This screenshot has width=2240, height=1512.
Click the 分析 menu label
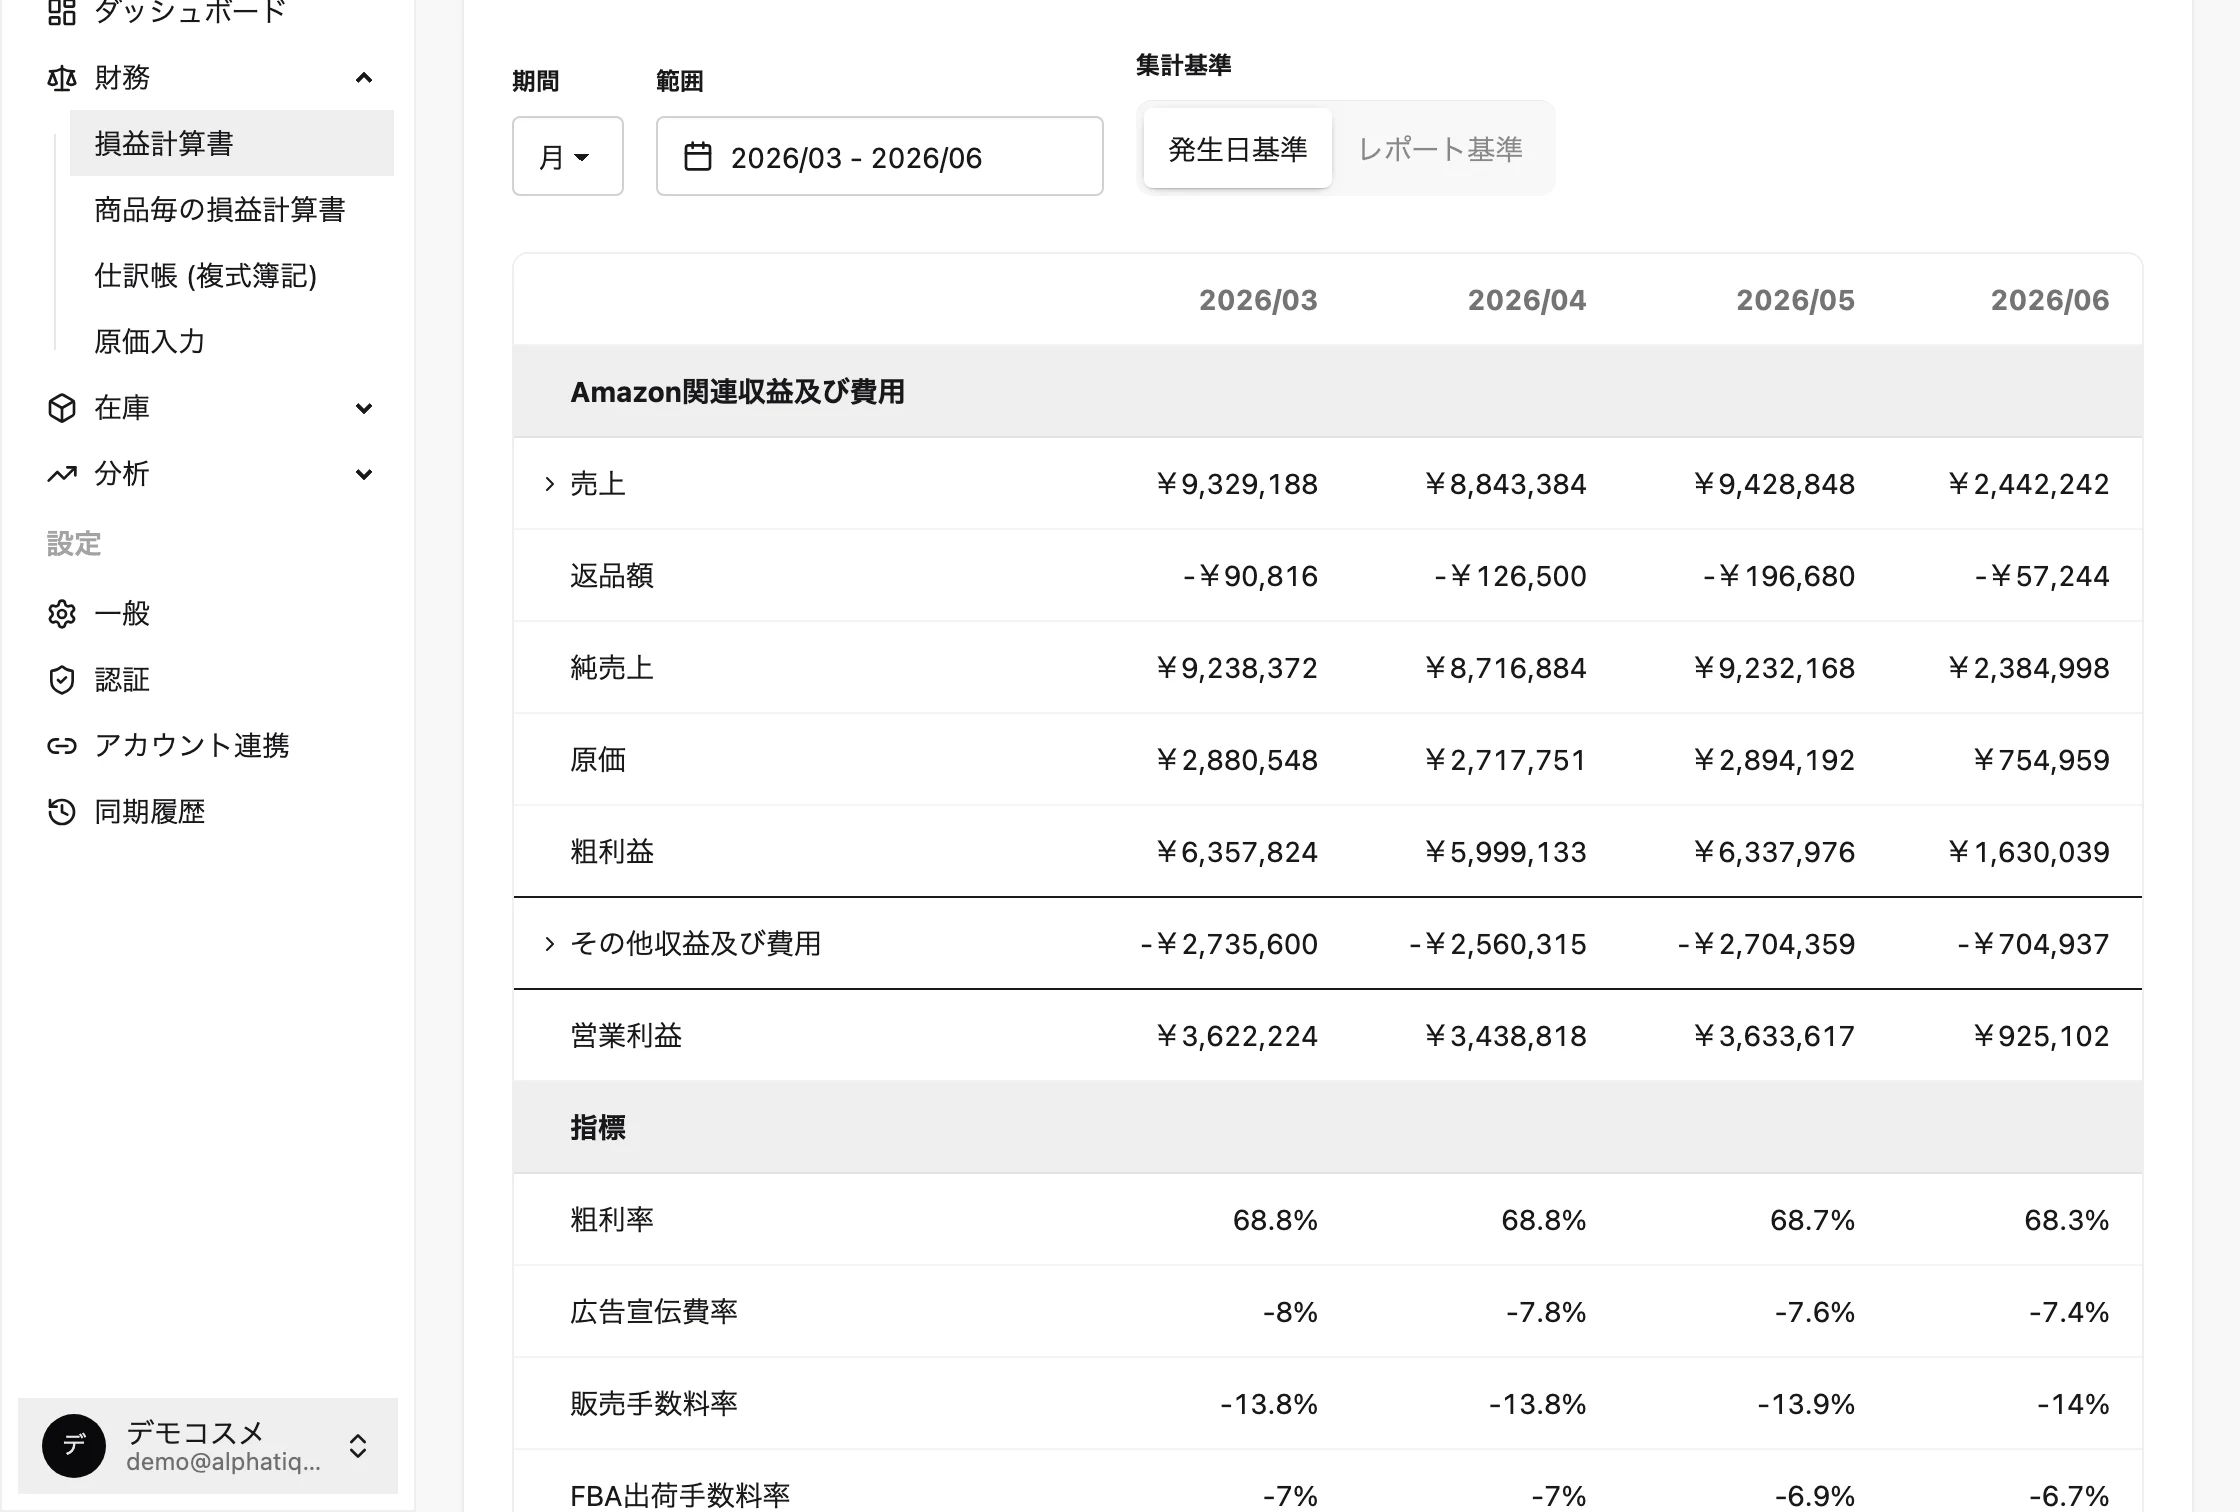tap(122, 473)
